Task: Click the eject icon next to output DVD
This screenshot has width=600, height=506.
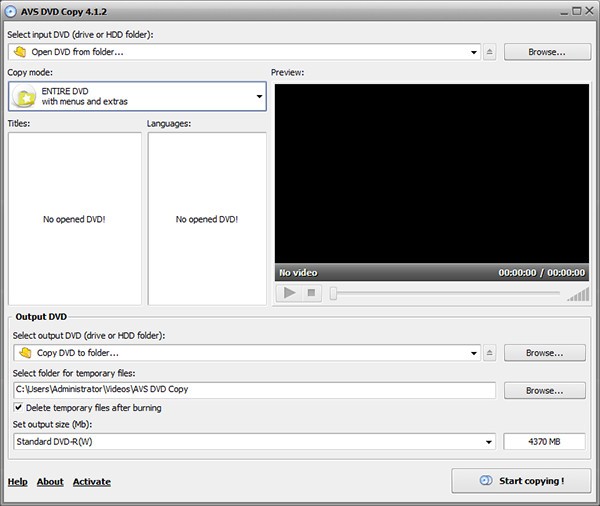Action: (490, 353)
